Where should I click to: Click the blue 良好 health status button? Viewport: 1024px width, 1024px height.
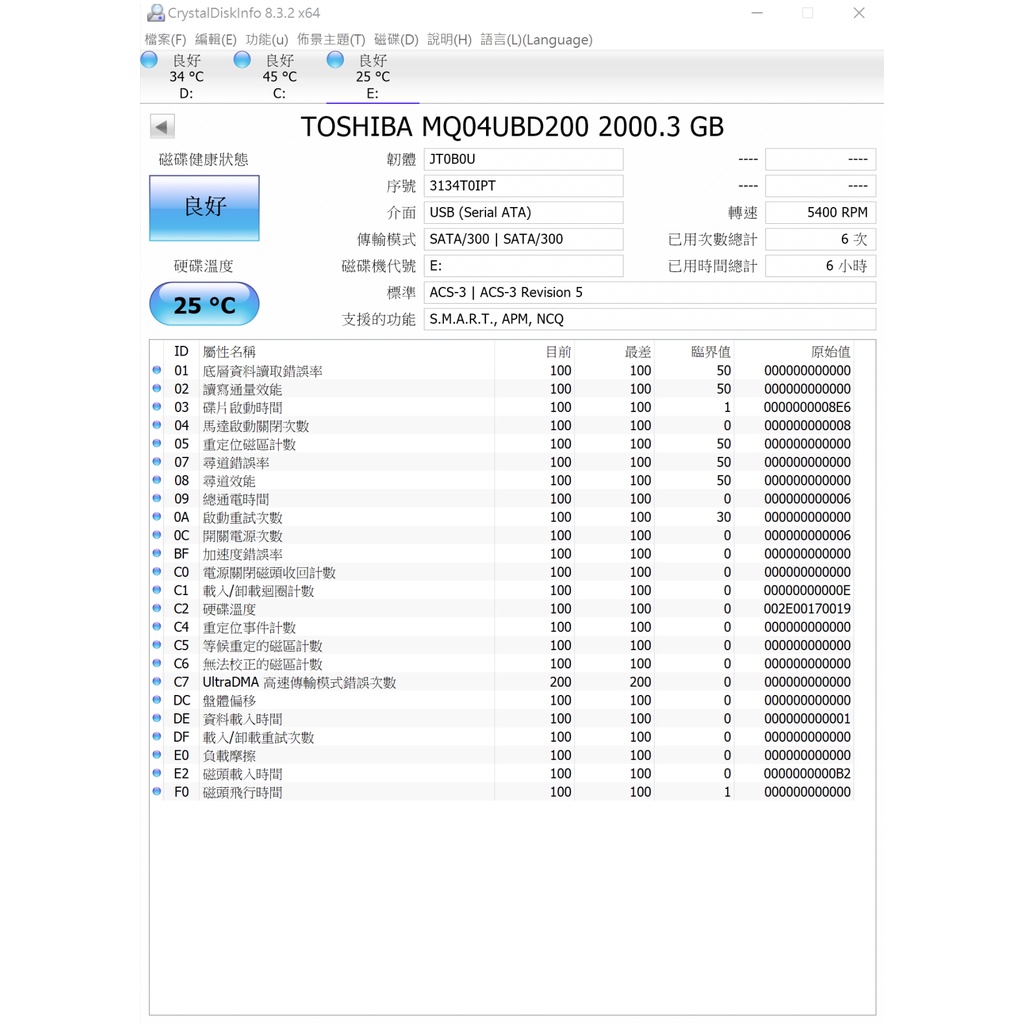[x=204, y=208]
